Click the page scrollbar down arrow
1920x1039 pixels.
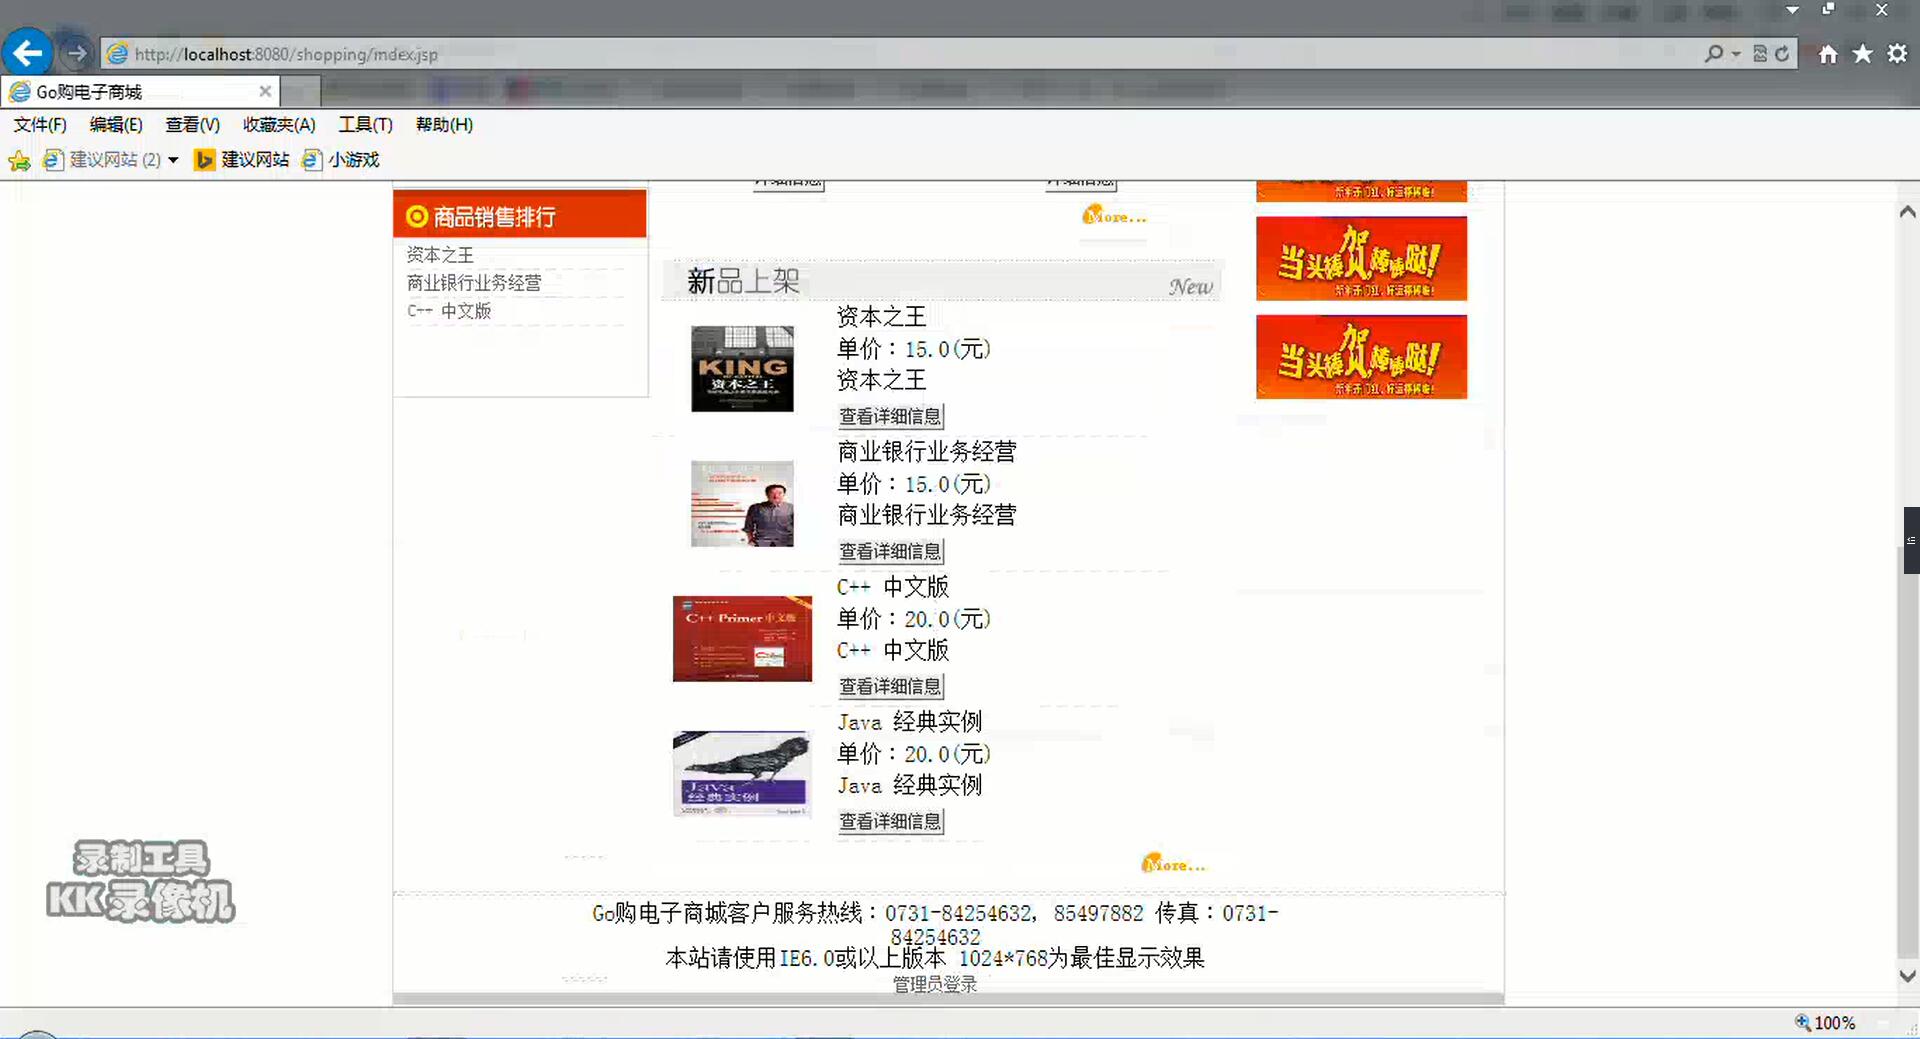click(1907, 976)
